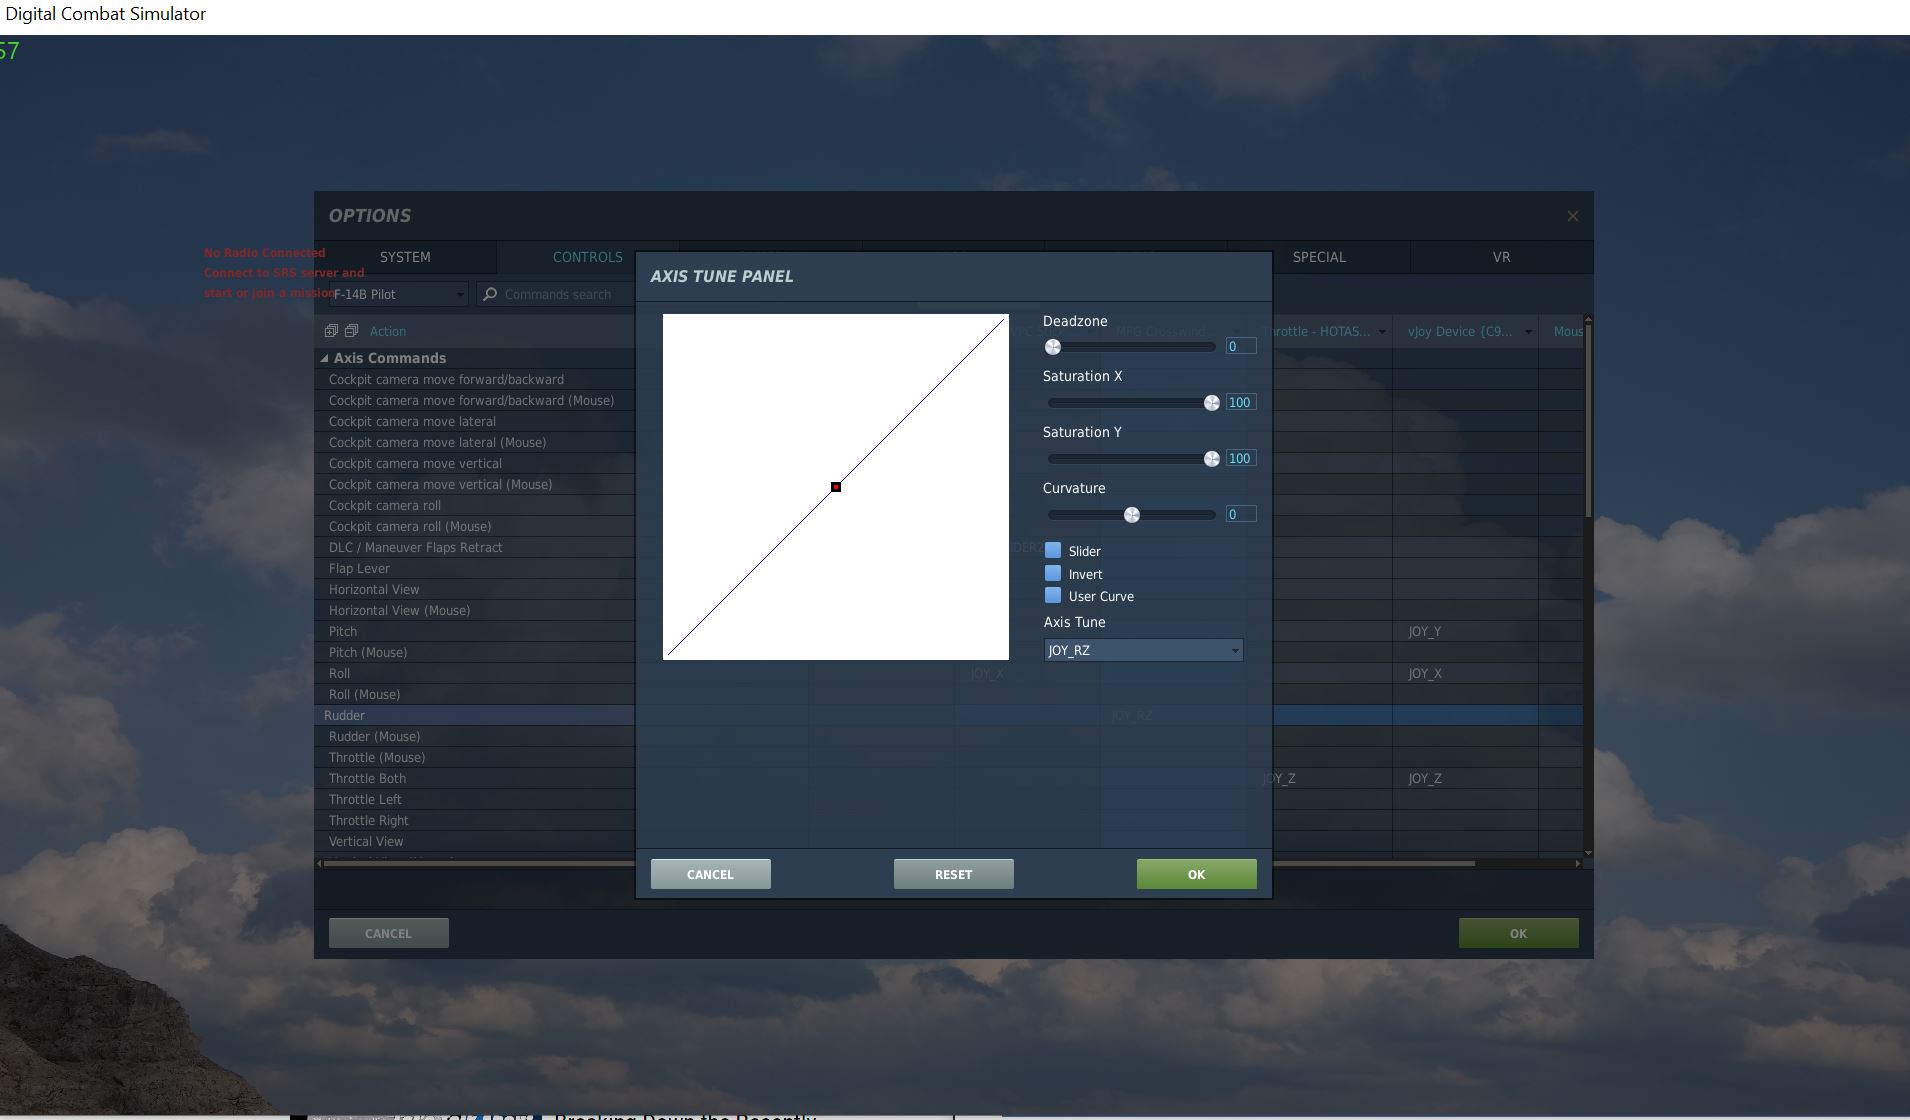Close the Options window with X
Image resolution: width=1910 pixels, height=1120 pixels.
tap(1573, 216)
